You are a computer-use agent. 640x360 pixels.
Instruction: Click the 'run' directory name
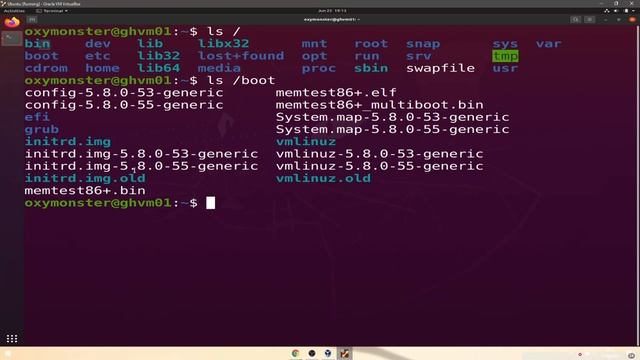367,56
